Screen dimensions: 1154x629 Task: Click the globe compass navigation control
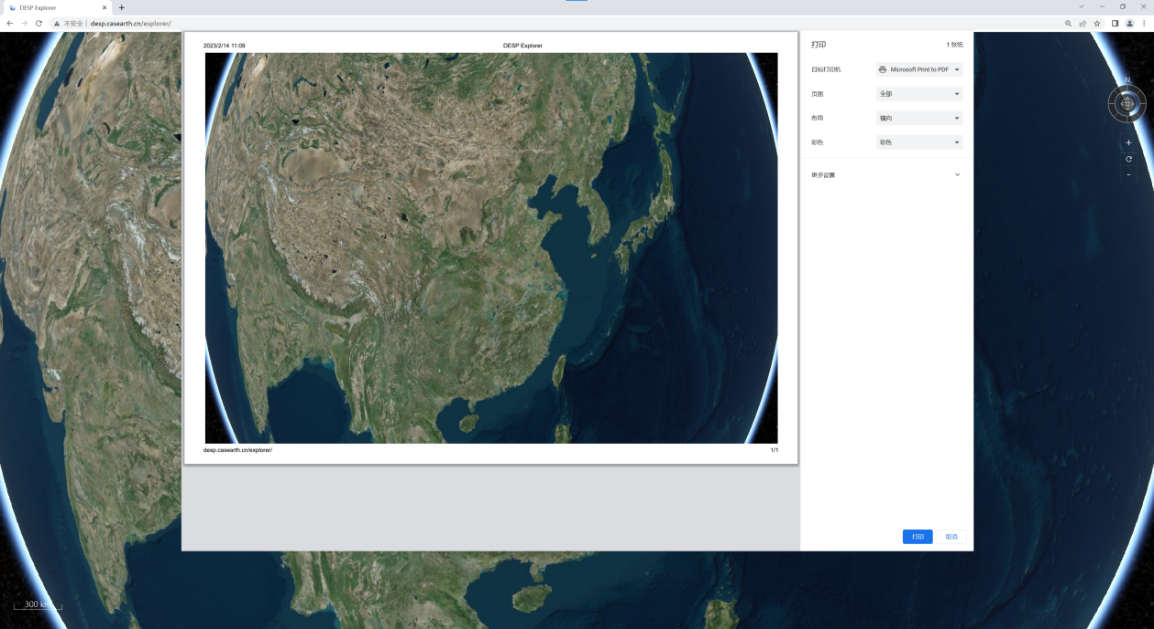1127,103
